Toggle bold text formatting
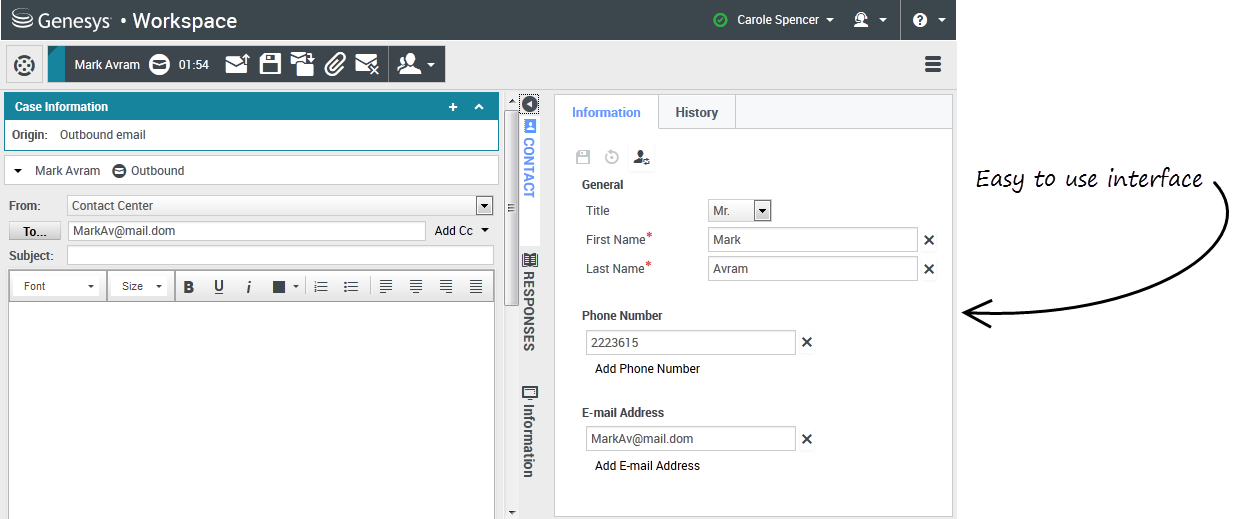The width and height of the screenshot is (1238, 519). [x=188, y=287]
